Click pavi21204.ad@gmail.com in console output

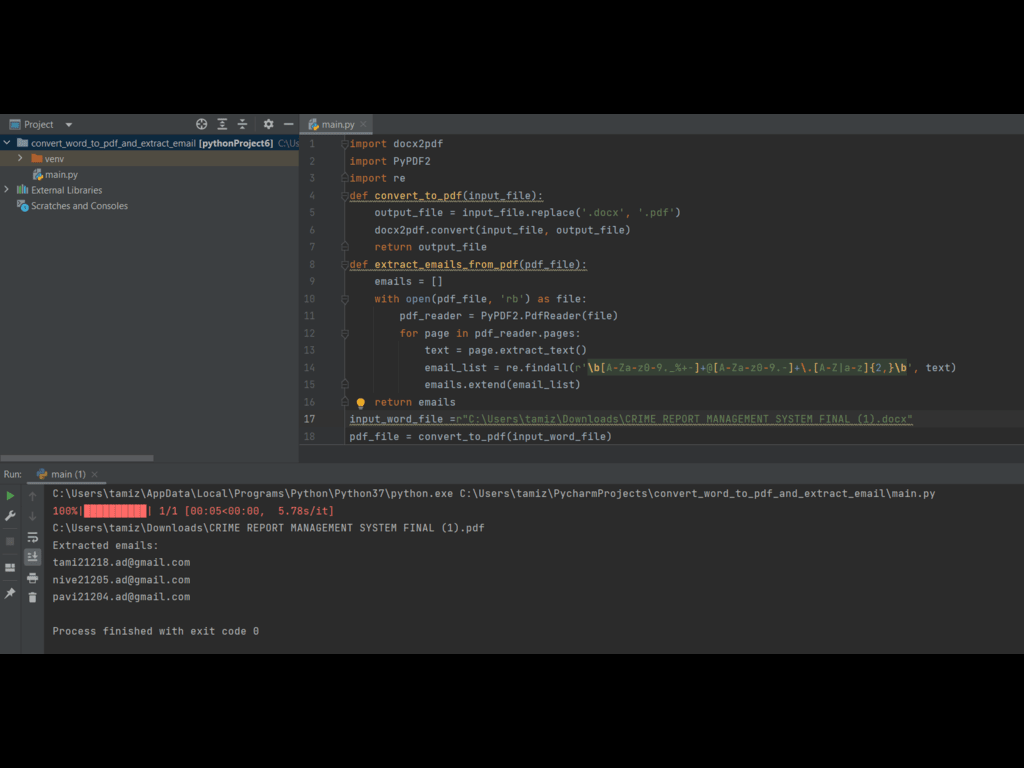pos(121,597)
